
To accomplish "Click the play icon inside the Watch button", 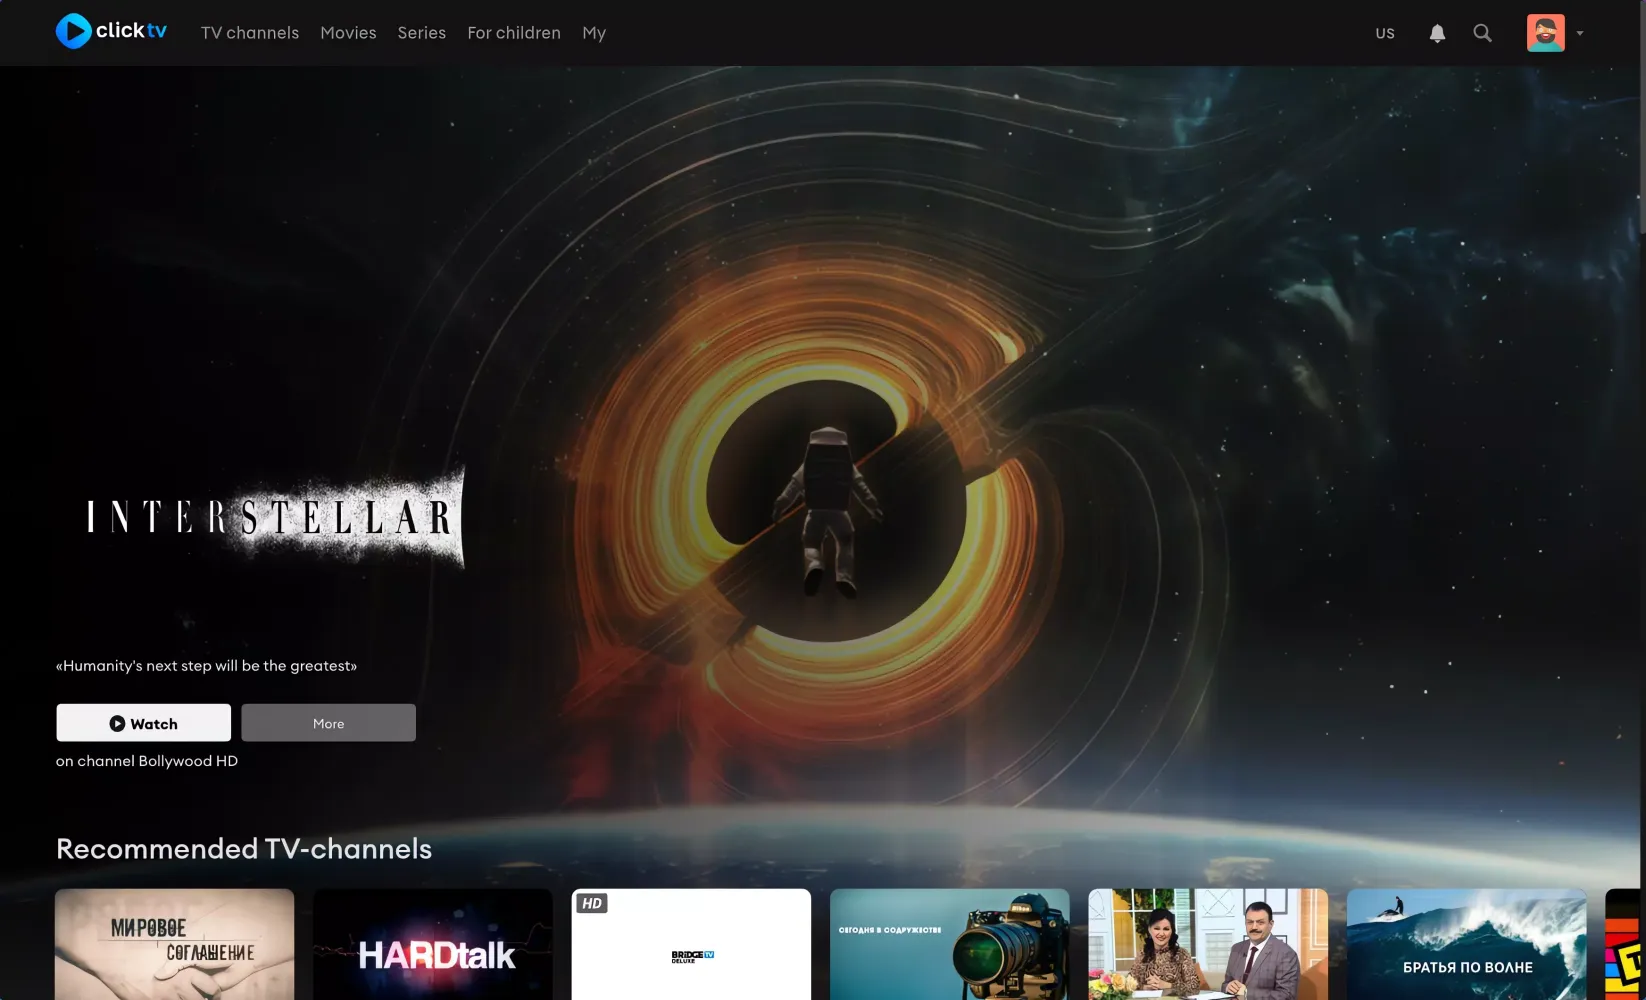I will [118, 723].
